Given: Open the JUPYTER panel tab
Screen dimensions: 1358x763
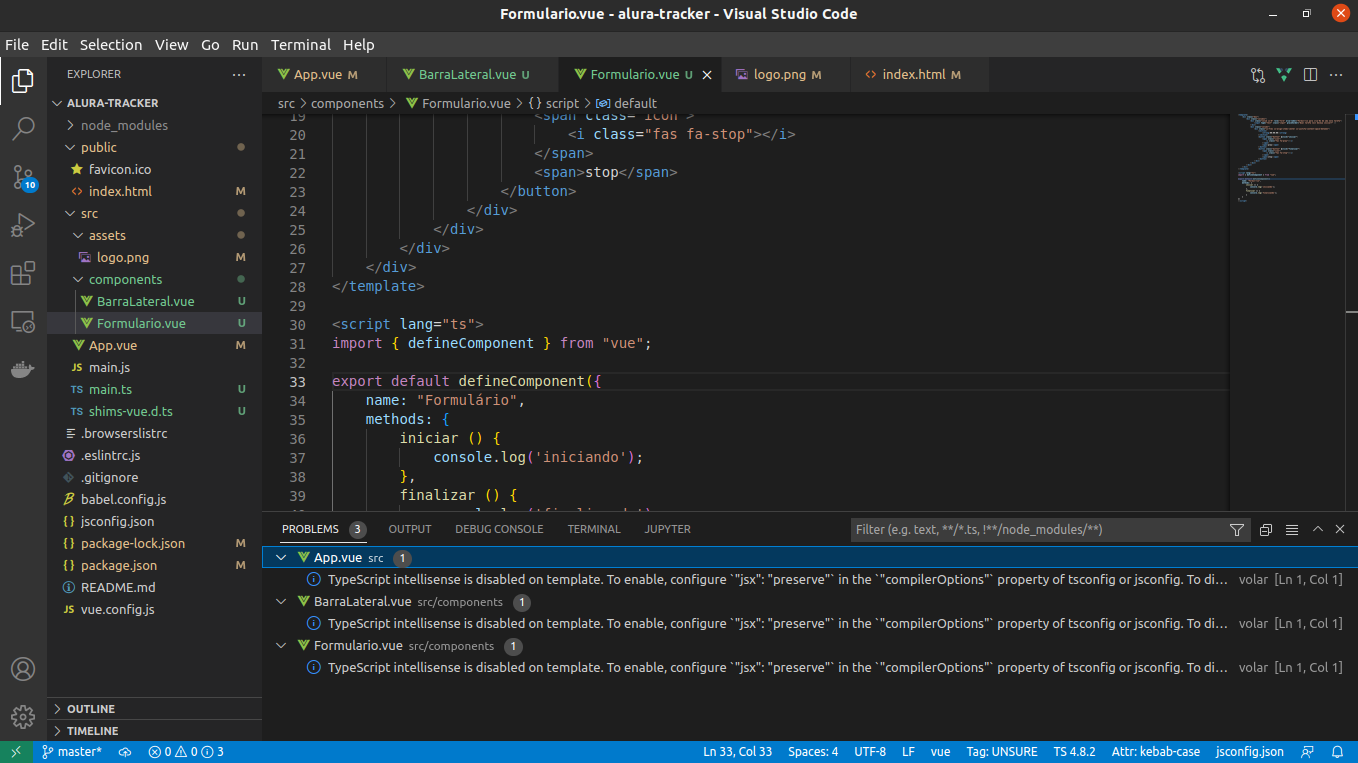Looking at the screenshot, I should tap(668, 529).
